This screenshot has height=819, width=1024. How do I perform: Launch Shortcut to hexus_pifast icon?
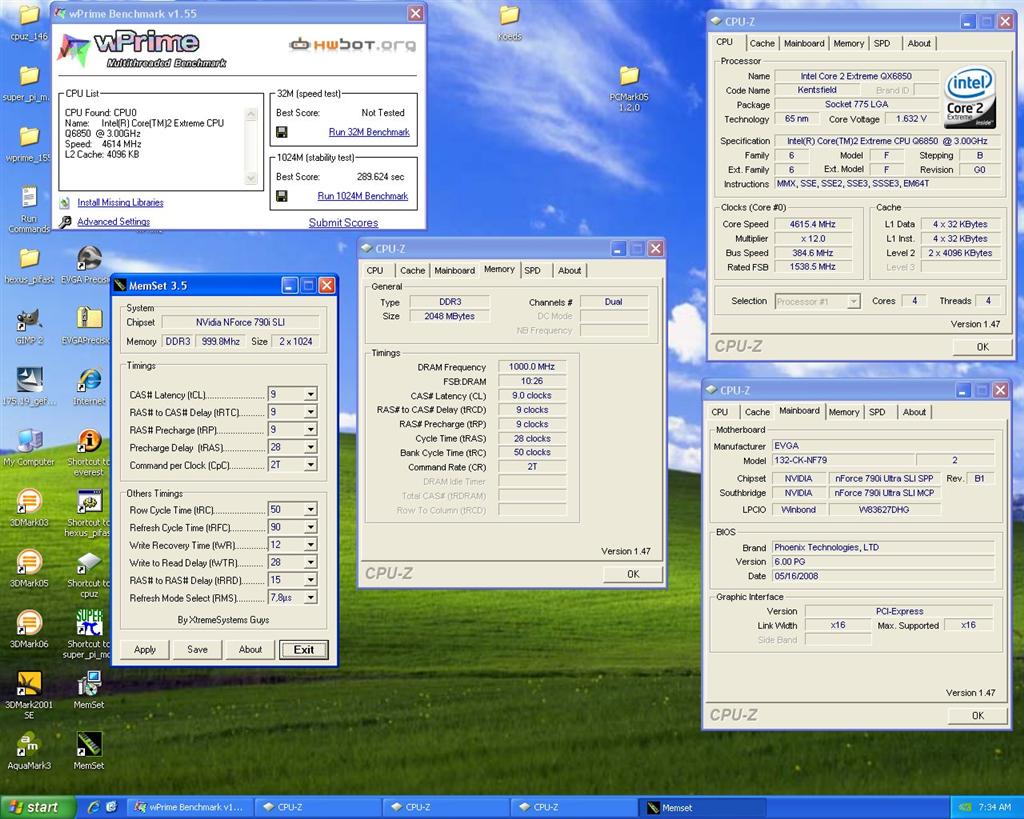(x=89, y=502)
